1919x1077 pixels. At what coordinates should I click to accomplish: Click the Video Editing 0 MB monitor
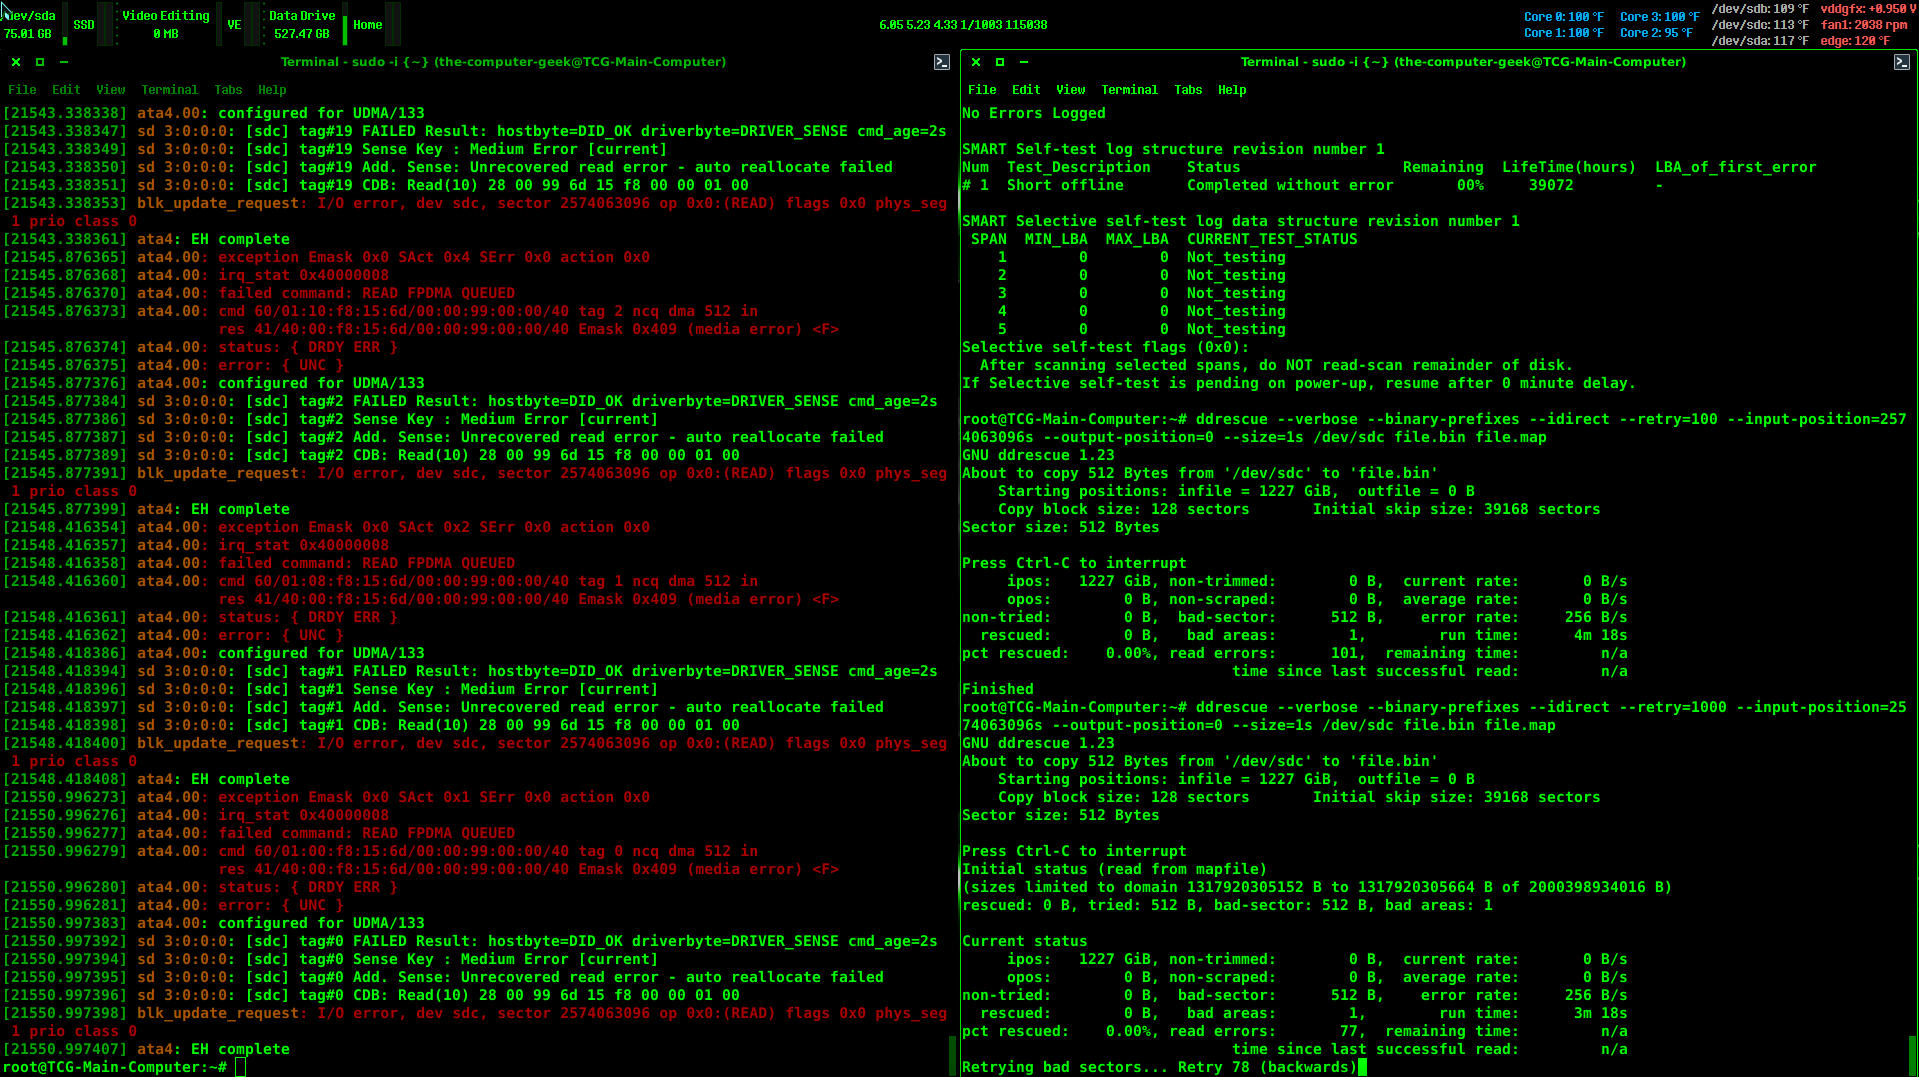(x=166, y=25)
